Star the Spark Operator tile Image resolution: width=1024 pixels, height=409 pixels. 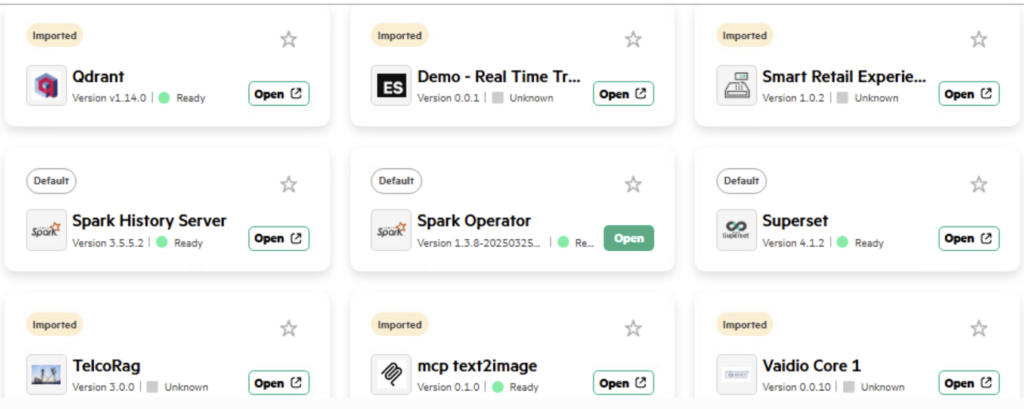click(633, 184)
